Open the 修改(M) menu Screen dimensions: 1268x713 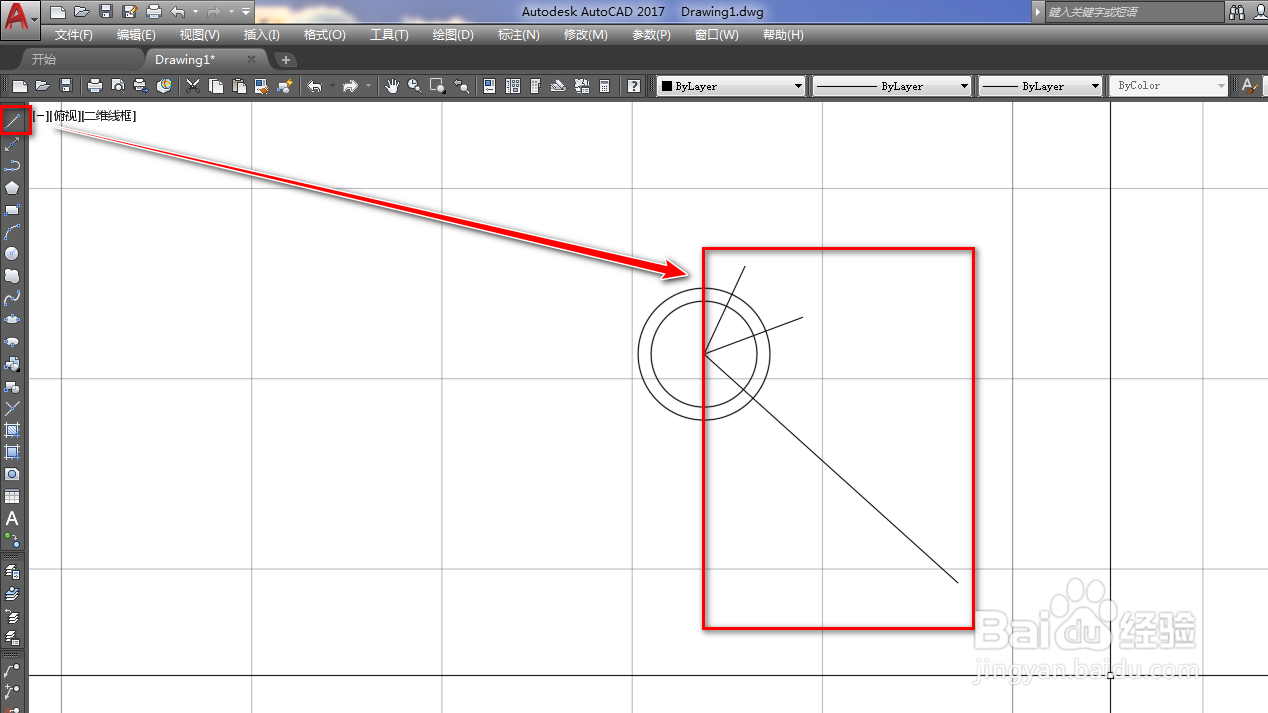point(586,35)
